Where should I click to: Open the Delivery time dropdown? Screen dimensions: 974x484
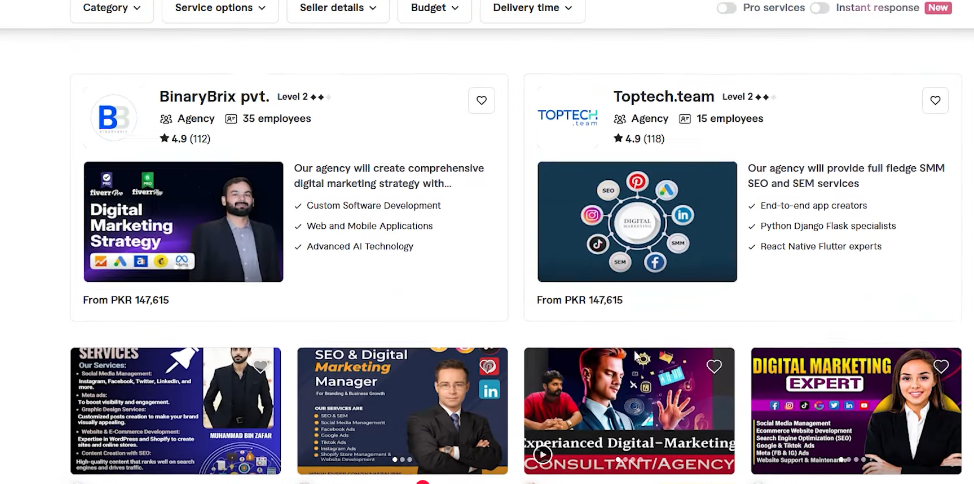(532, 8)
